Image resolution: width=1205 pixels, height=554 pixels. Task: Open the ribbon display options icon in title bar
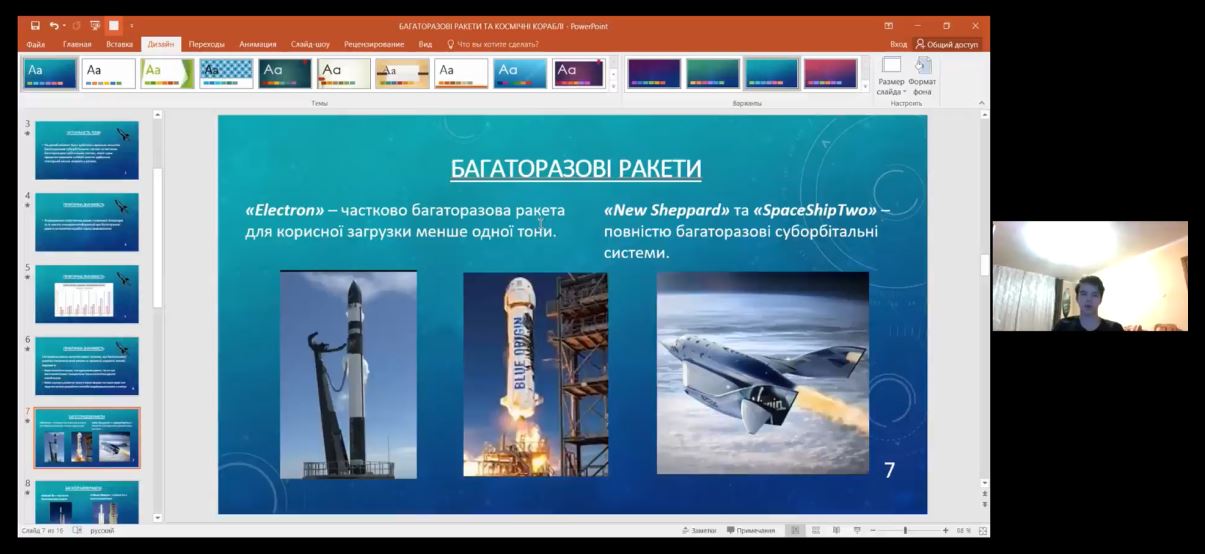tap(889, 26)
